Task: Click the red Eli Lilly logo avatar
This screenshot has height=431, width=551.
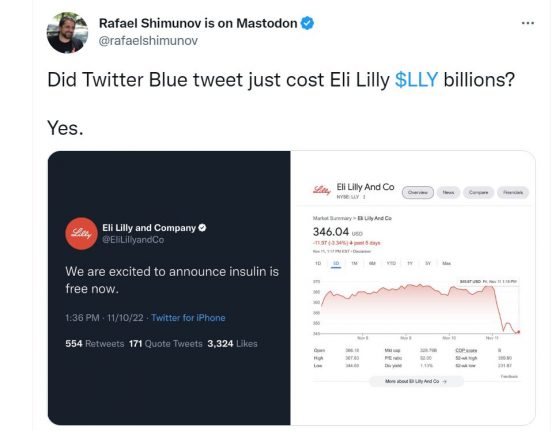Action: coord(81,234)
